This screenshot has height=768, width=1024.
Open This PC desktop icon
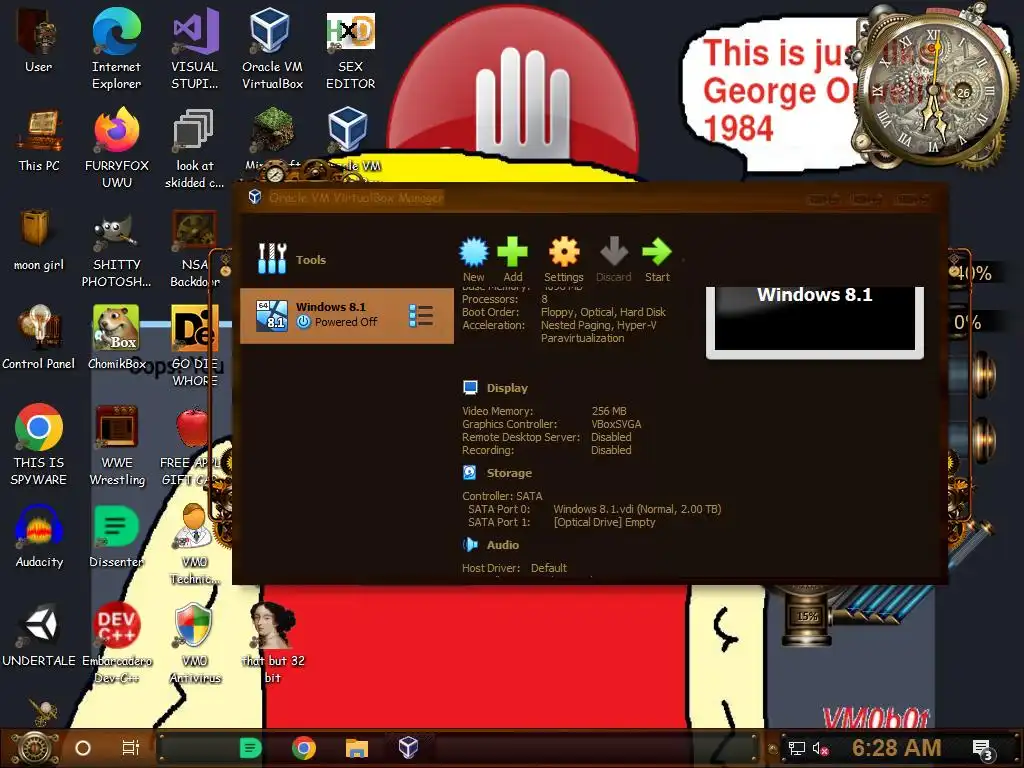tap(39, 140)
